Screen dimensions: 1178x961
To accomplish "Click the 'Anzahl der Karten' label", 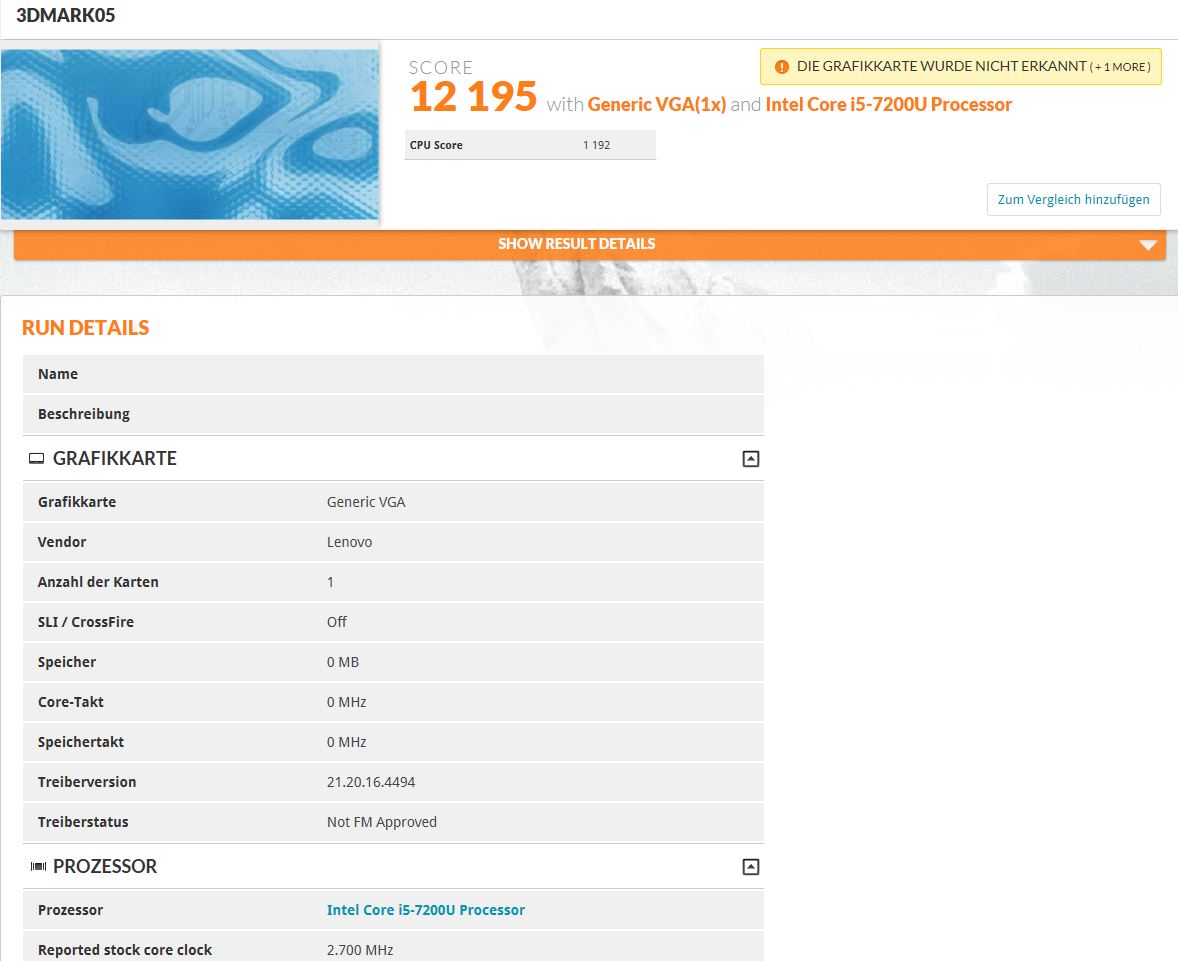I will coord(98,582).
